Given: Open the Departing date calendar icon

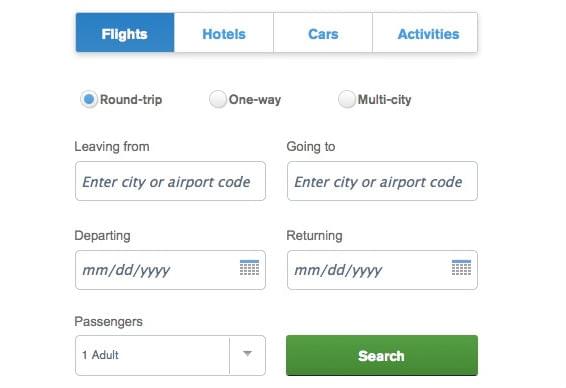Looking at the screenshot, I should coord(249,267).
